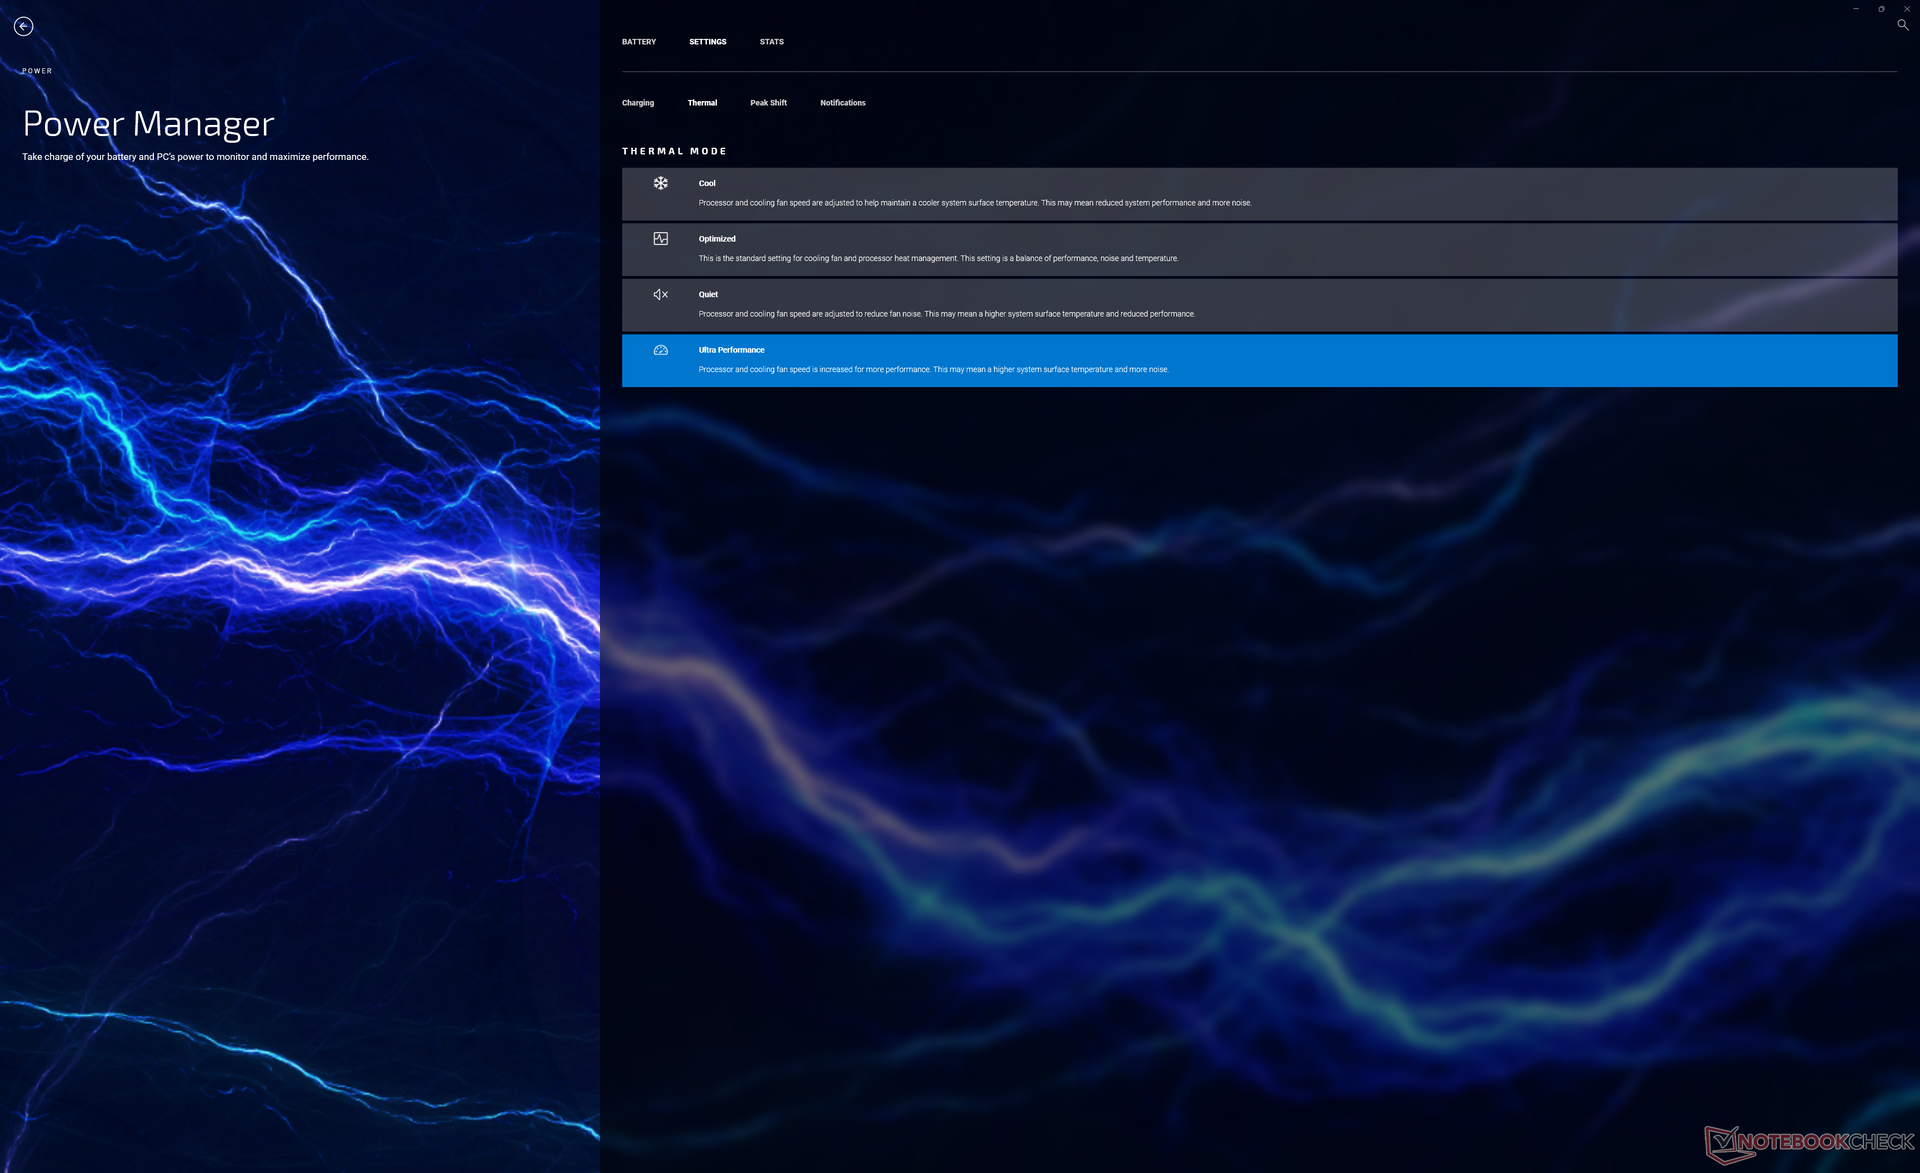
Task: Restore down the application window
Action: 1881,9
